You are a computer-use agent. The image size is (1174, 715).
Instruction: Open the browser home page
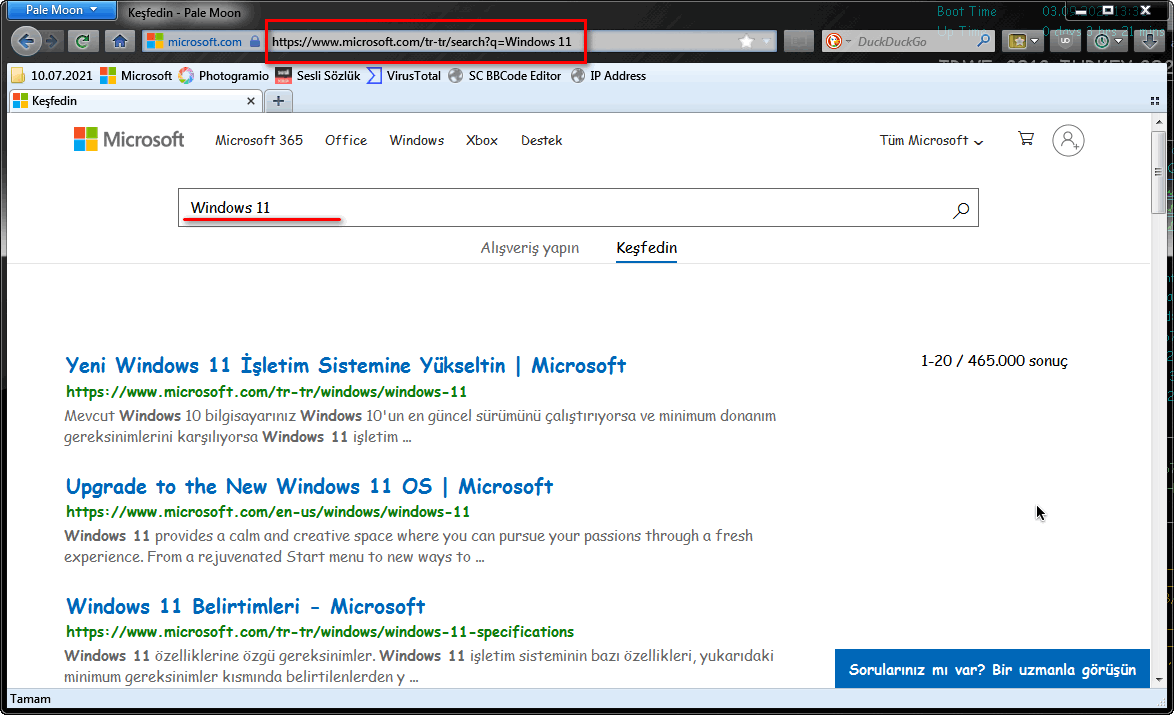pos(120,41)
